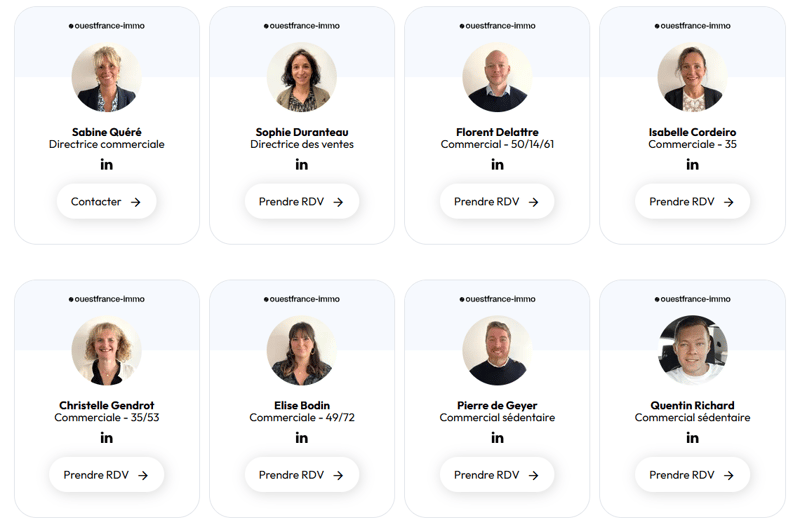Visit Isabelle Cordeiro's LinkedIn icon

[692, 165]
